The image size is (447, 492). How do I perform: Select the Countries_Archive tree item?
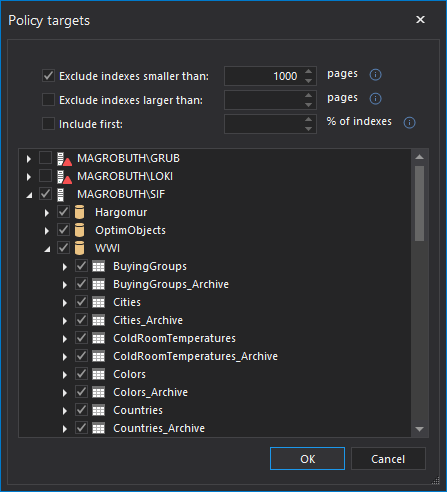[x=159, y=428]
